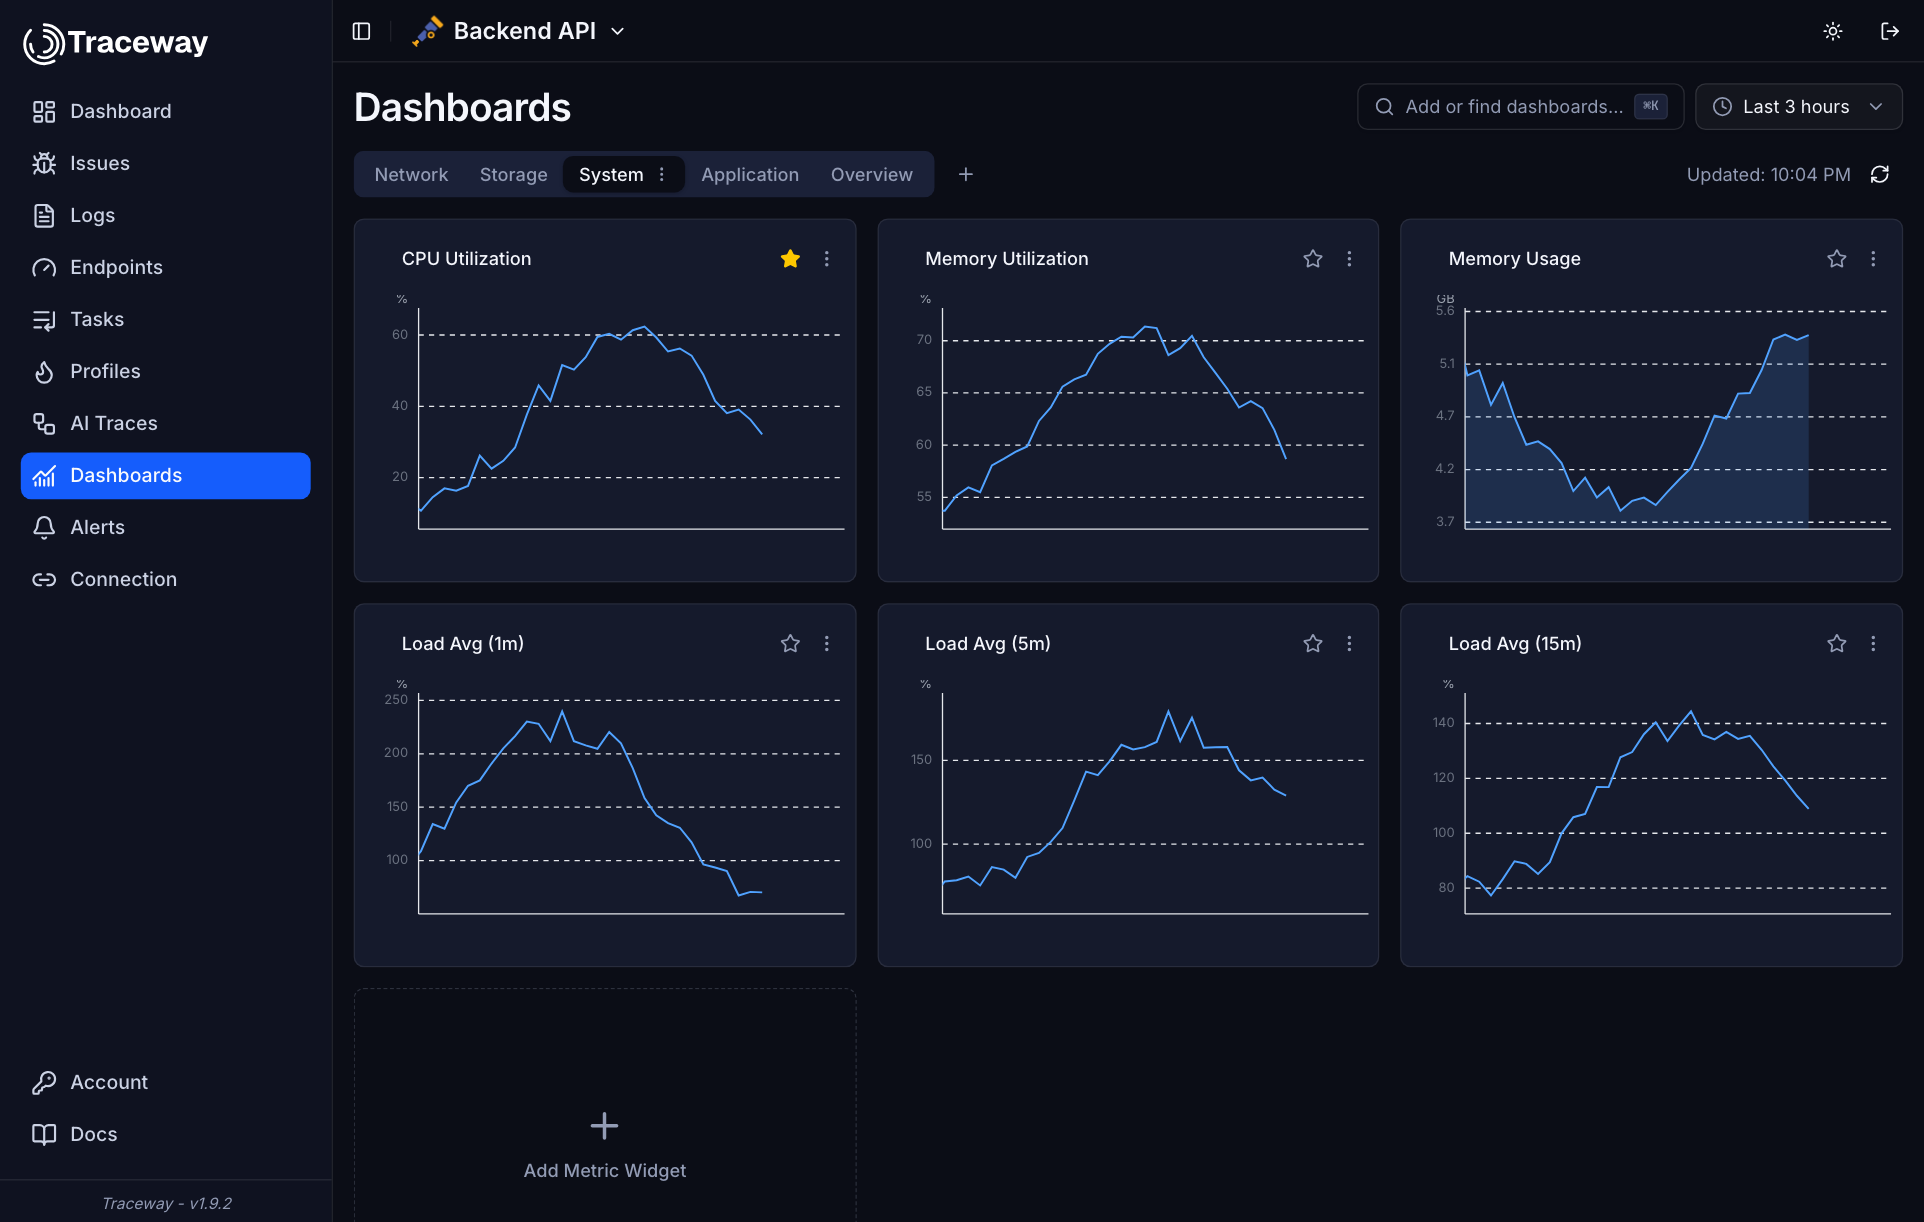
Task: Favorite the Memory Utilization widget
Action: [x=1313, y=259]
